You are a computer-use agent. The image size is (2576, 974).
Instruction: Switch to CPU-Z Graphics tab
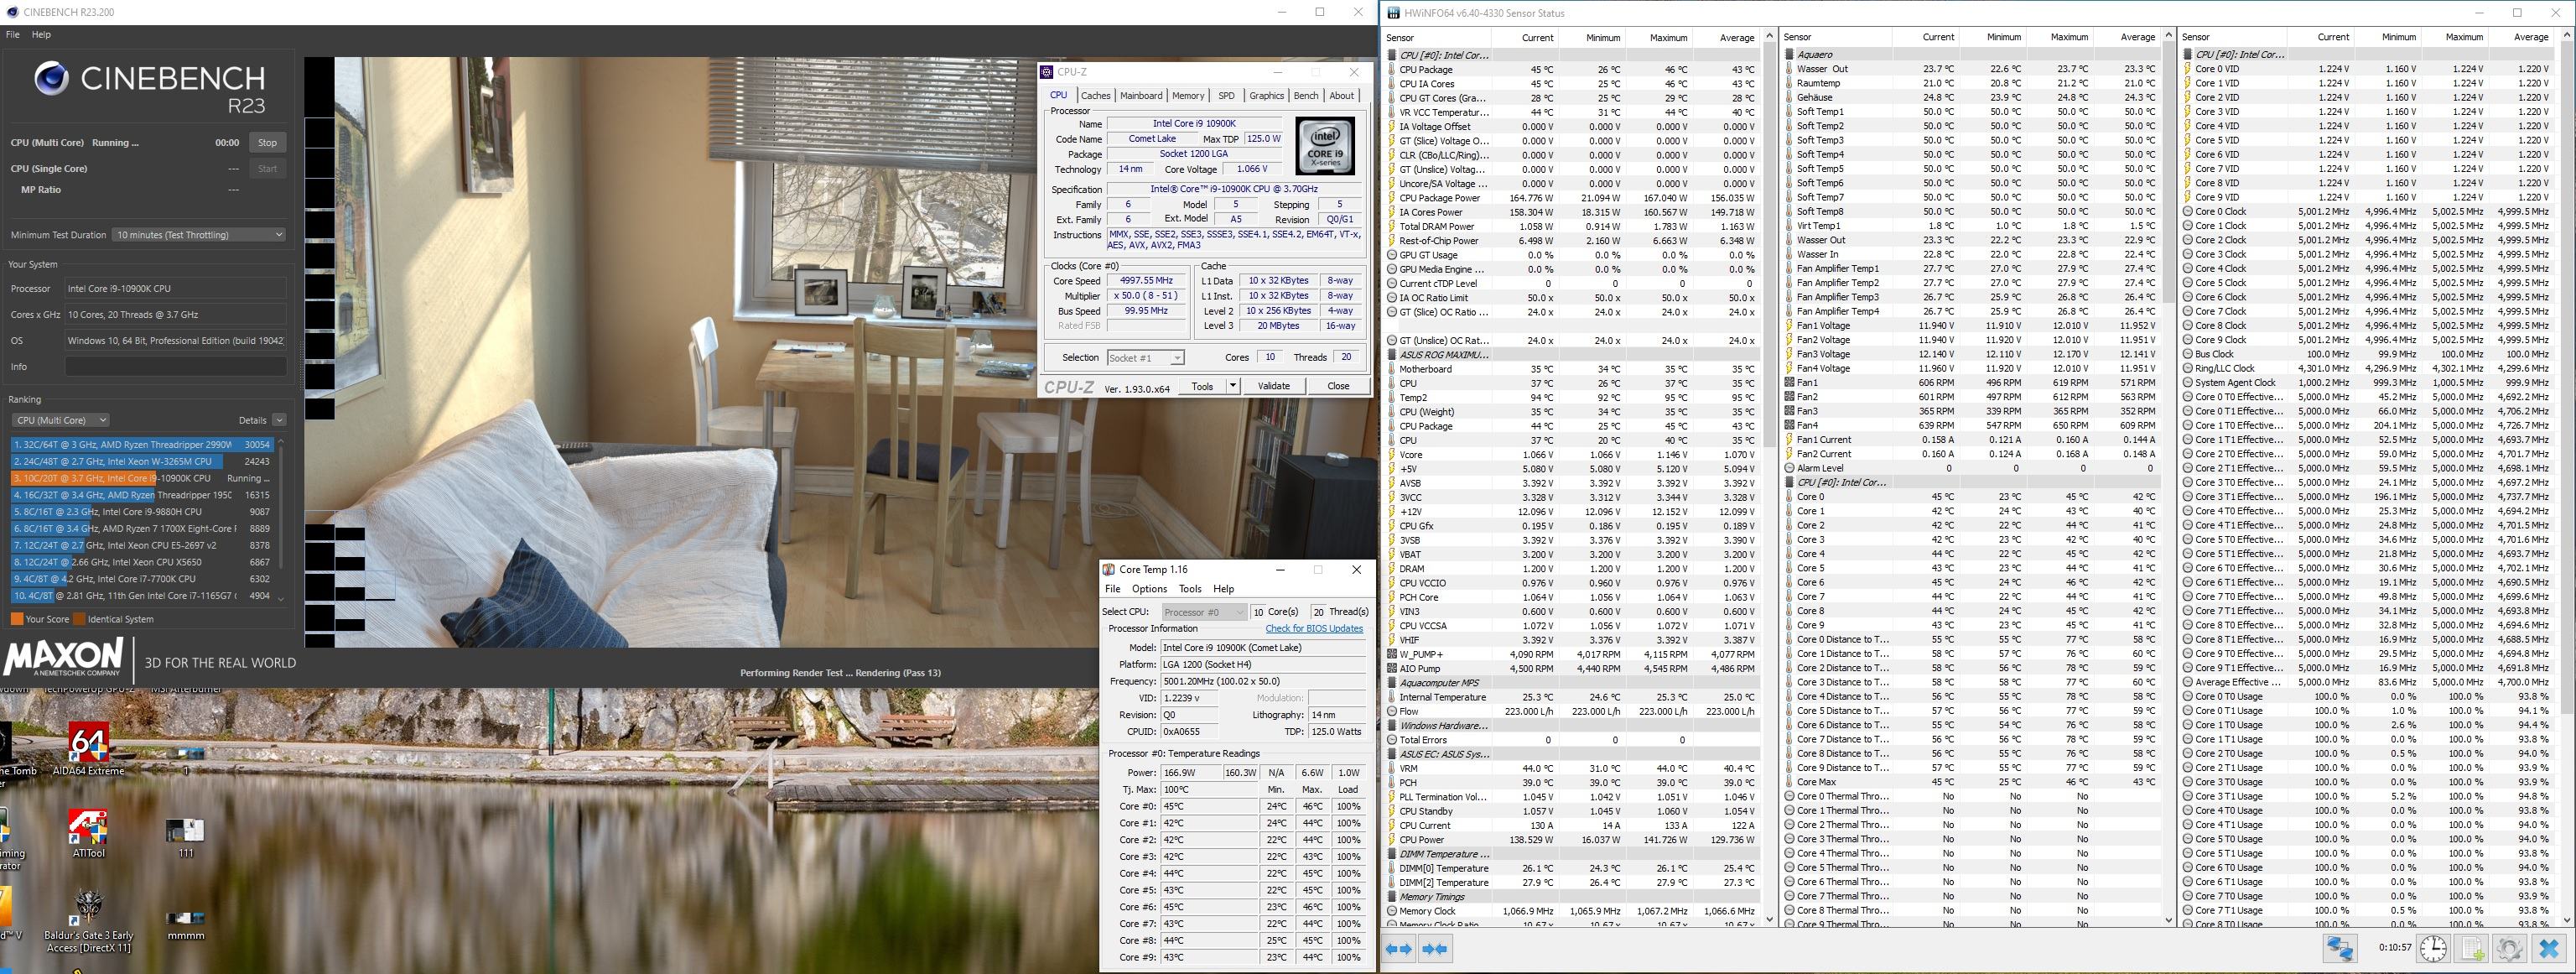point(1266,96)
